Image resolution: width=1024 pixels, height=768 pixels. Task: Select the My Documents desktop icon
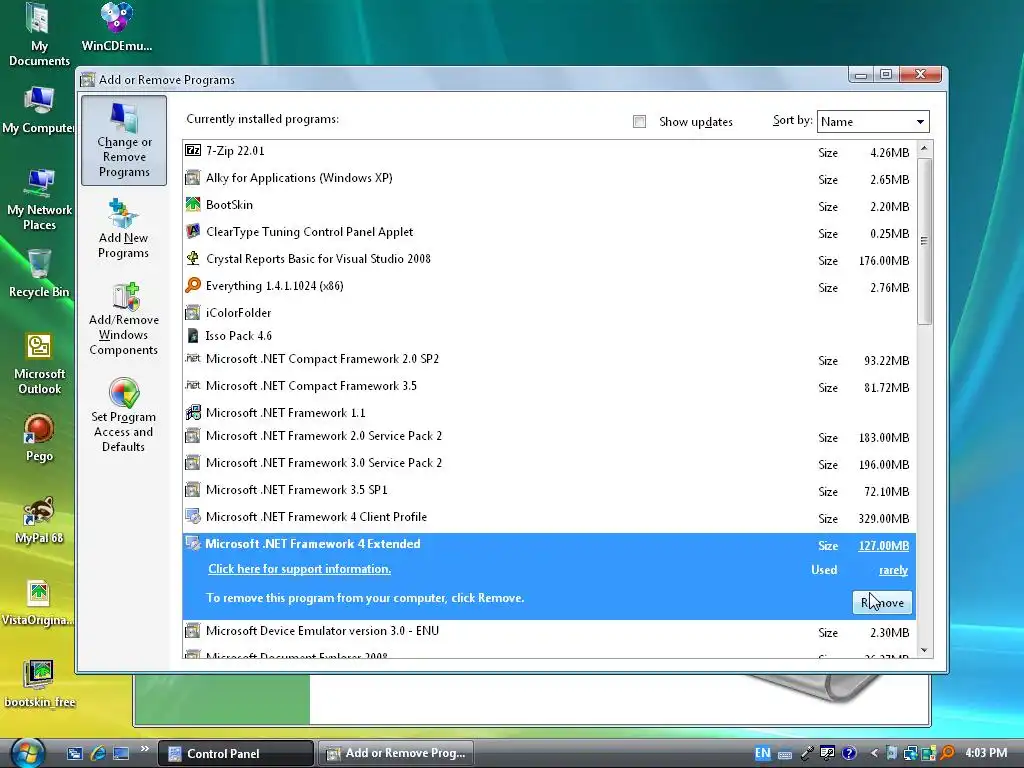click(x=39, y=35)
